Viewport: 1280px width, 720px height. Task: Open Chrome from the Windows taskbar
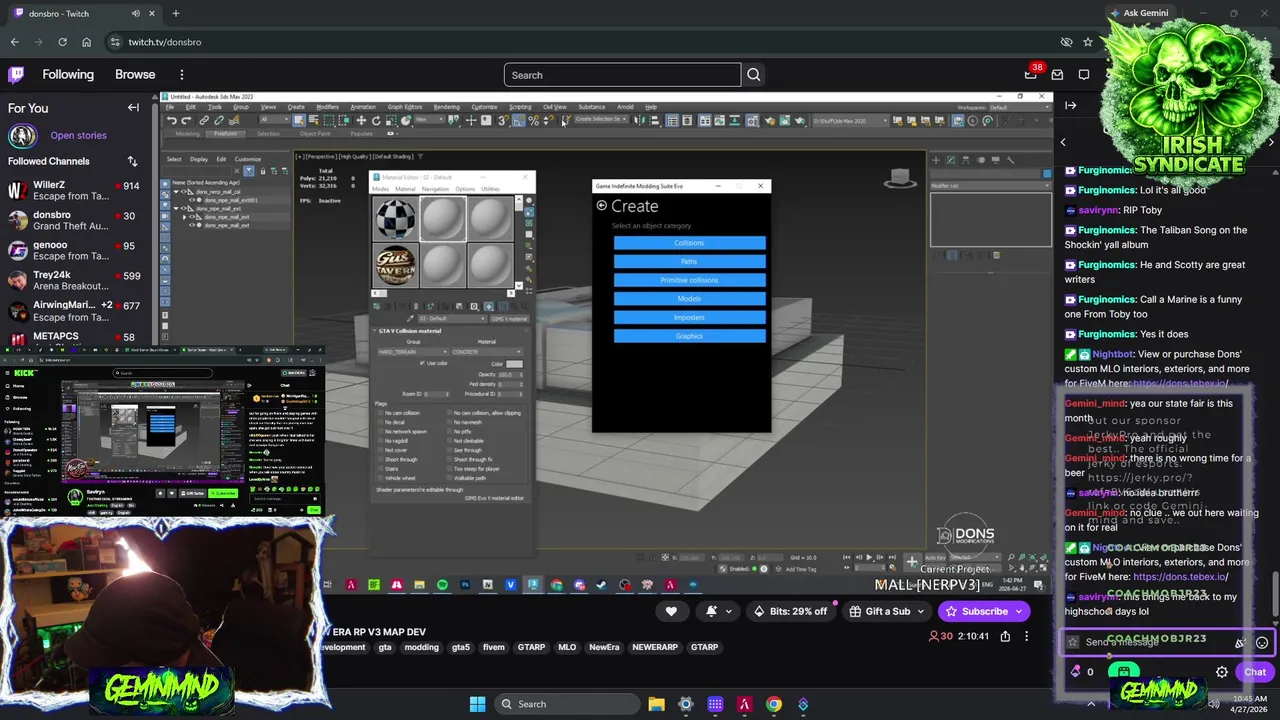(x=773, y=704)
